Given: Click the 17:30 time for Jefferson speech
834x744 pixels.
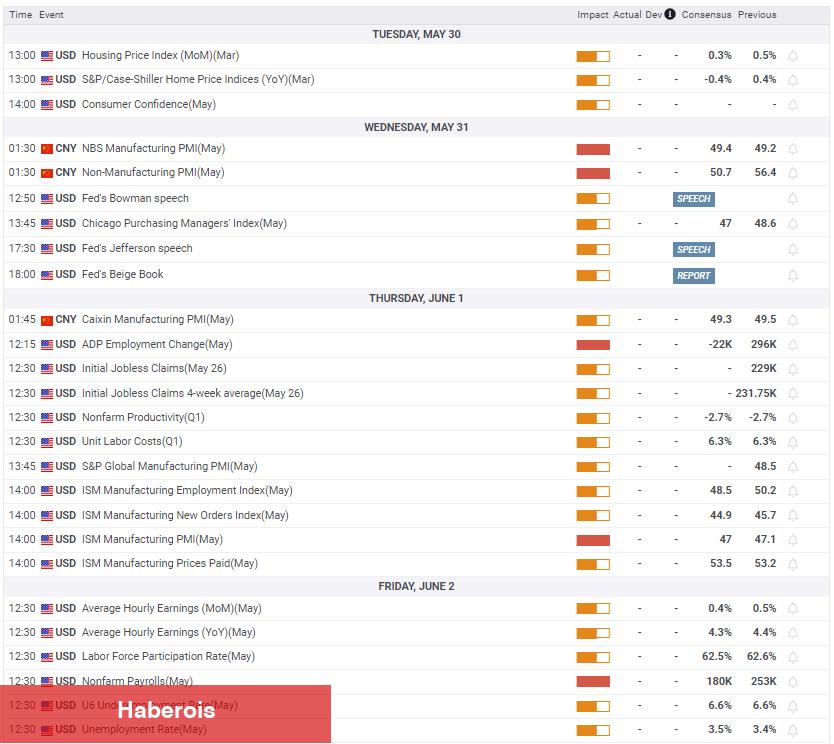Looking at the screenshot, I should pyautogui.click(x=22, y=248).
